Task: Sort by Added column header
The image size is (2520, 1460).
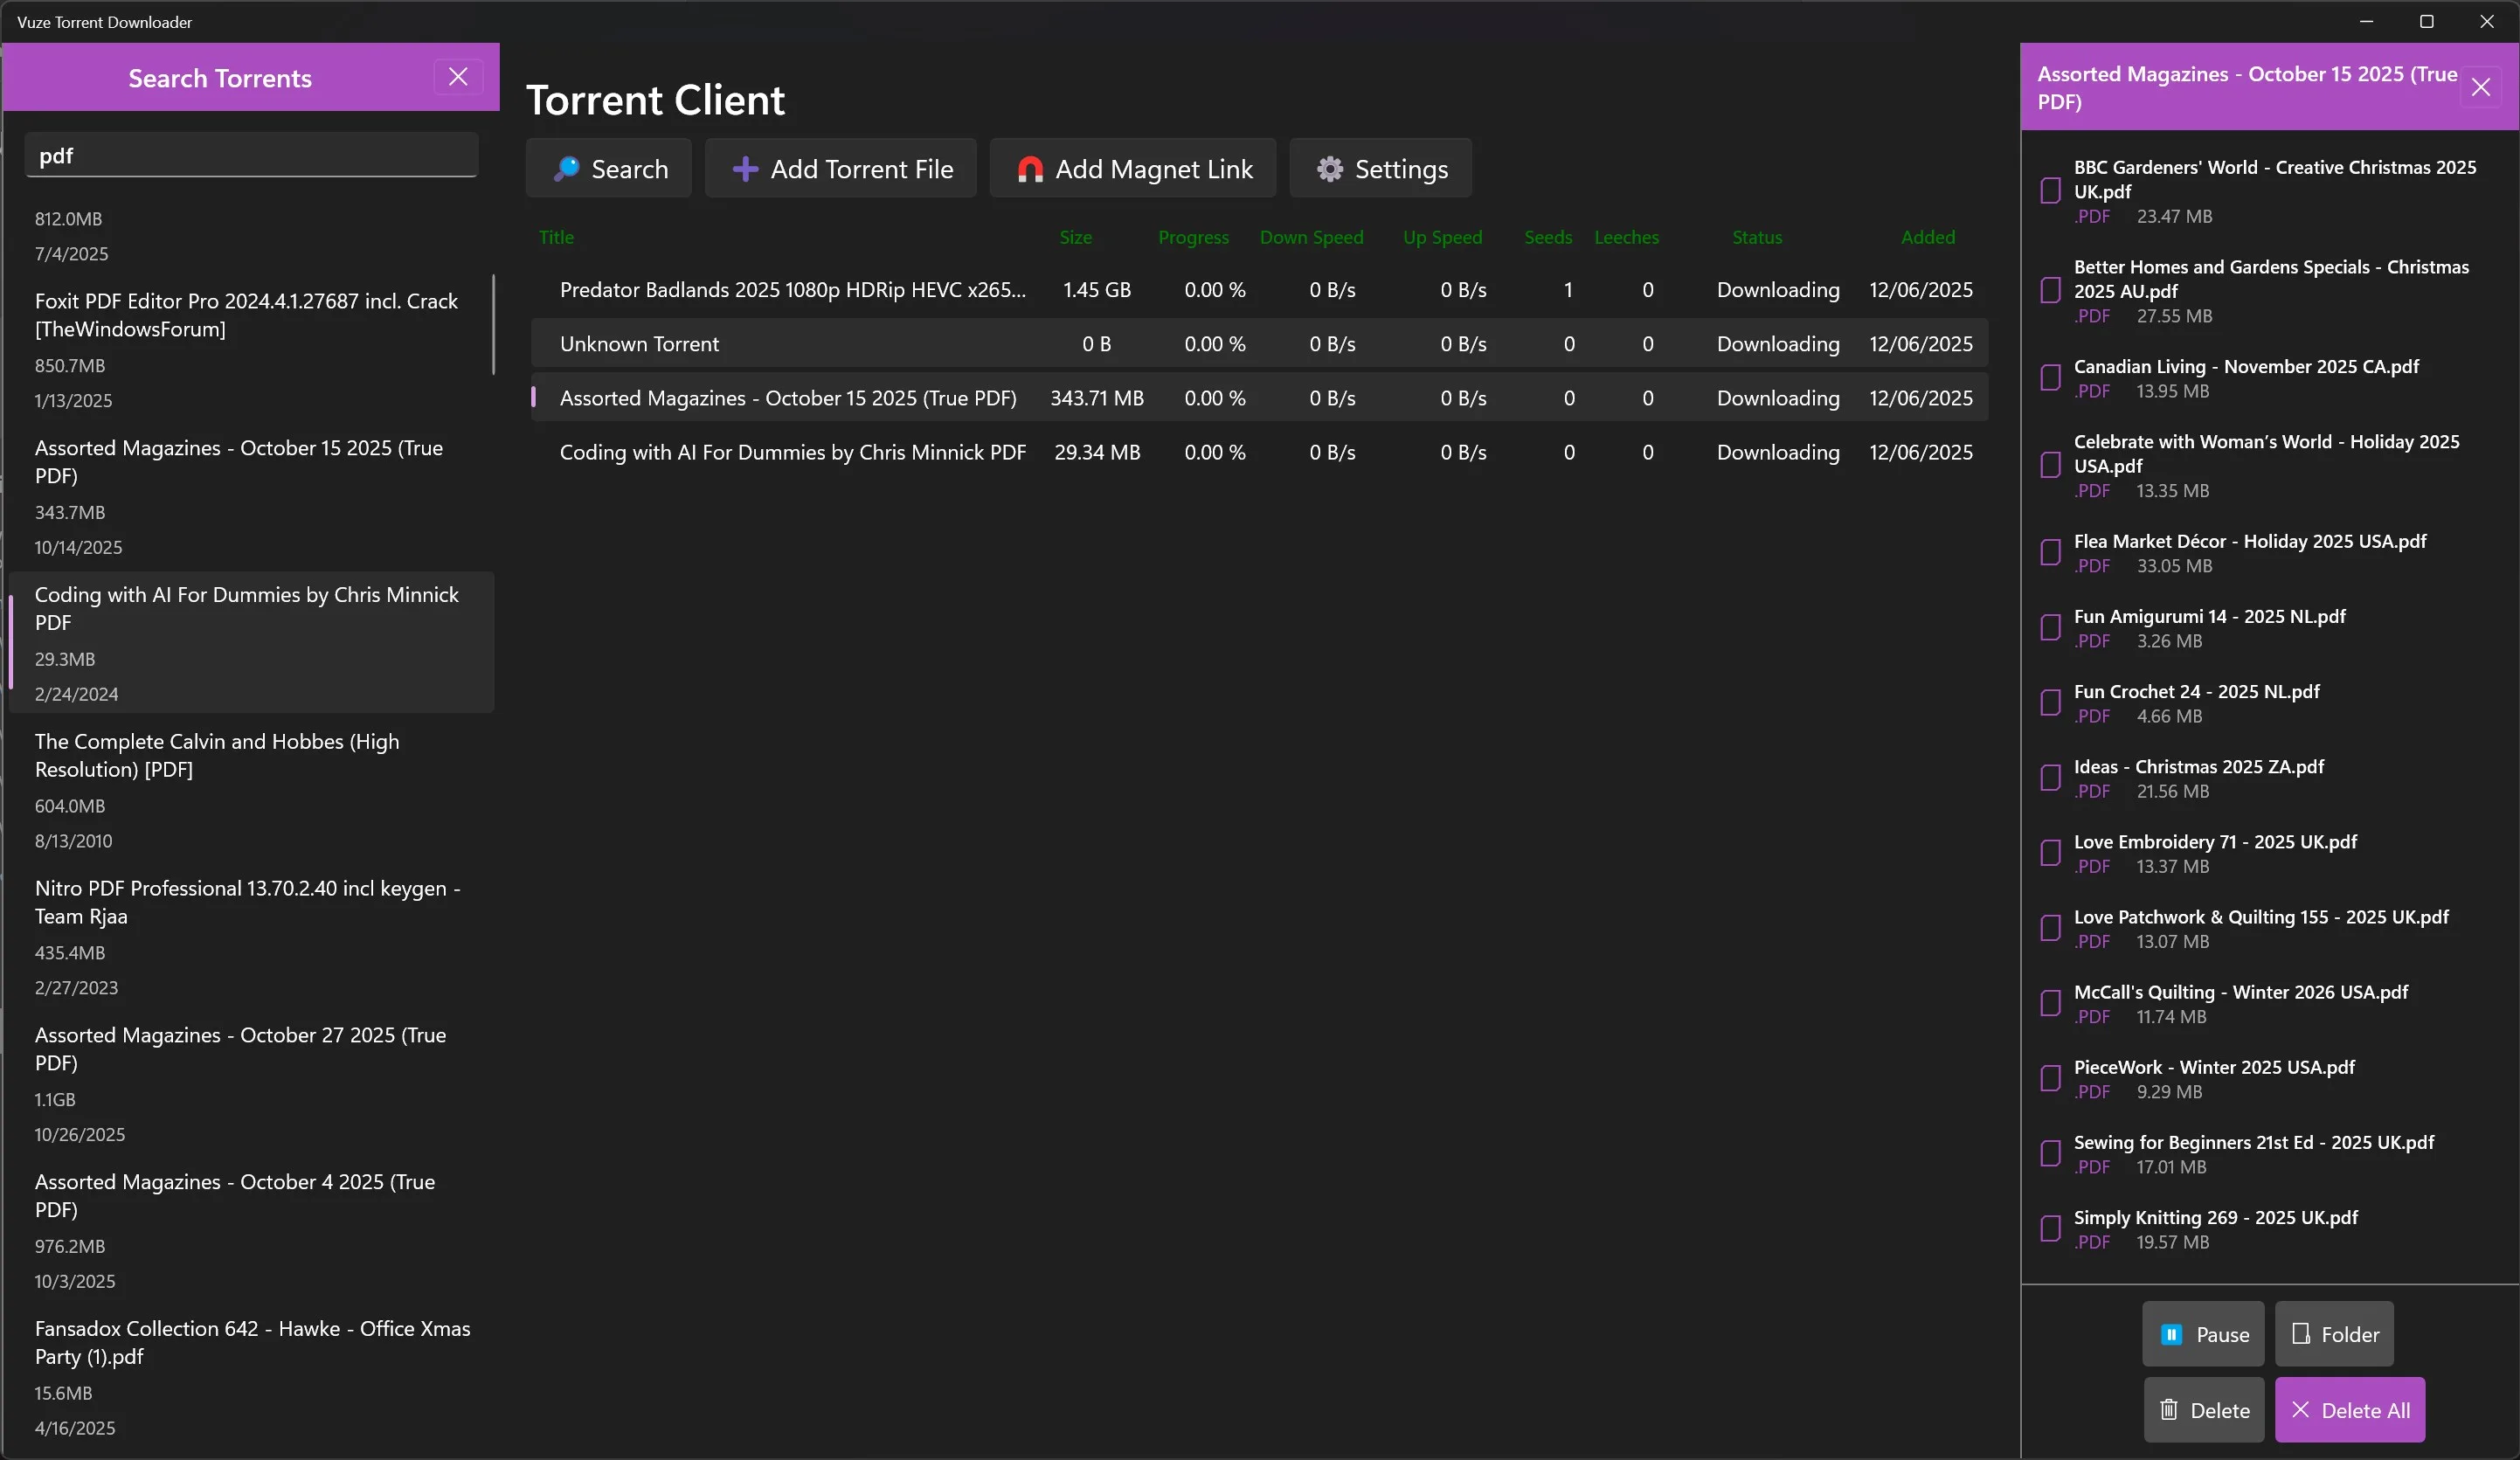Action: (1928, 238)
